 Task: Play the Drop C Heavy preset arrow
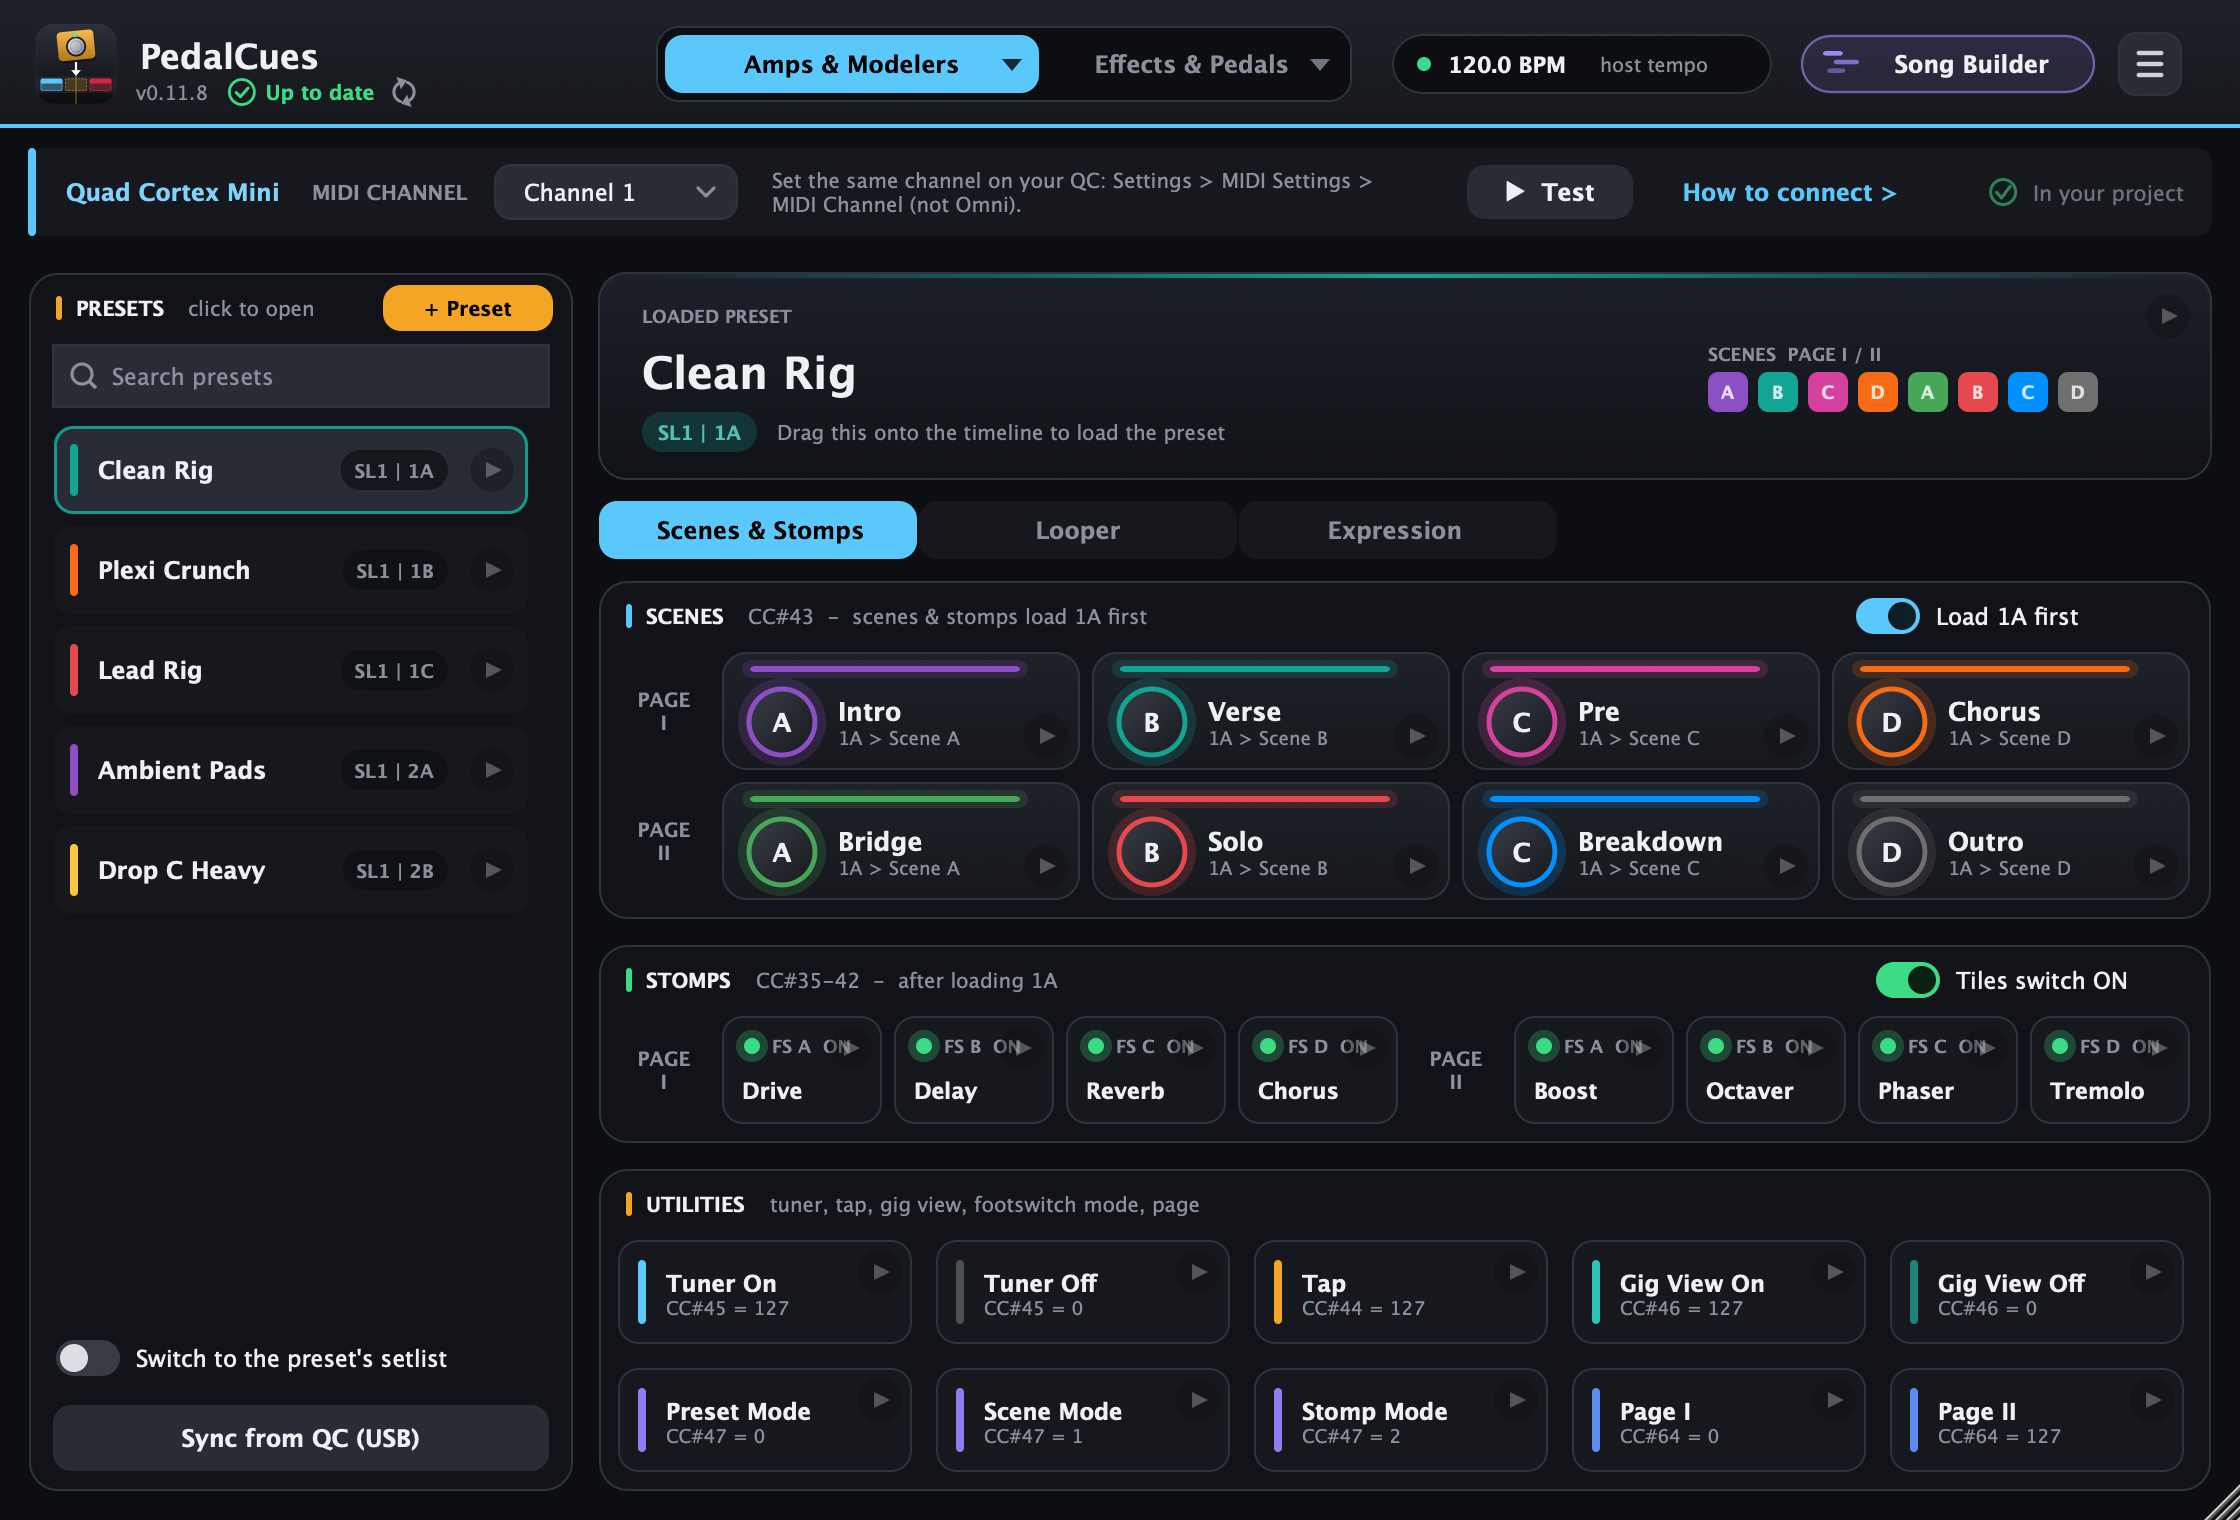tap(492, 870)
